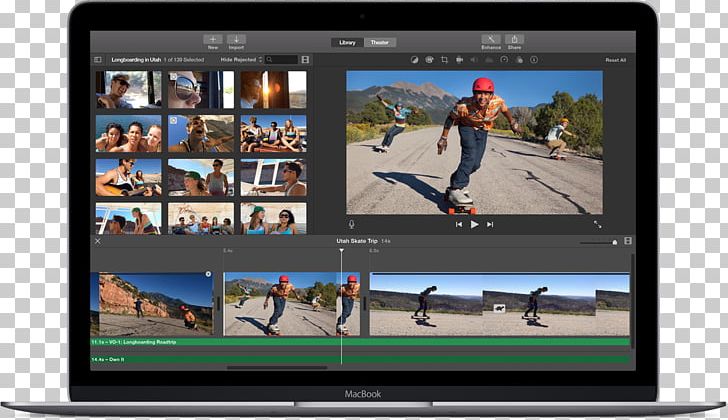The height and width of the screenshot is (420, 728).
Task: Select the guitar player thumbnail
Action: pyautogui.click(x=129, y=177)
